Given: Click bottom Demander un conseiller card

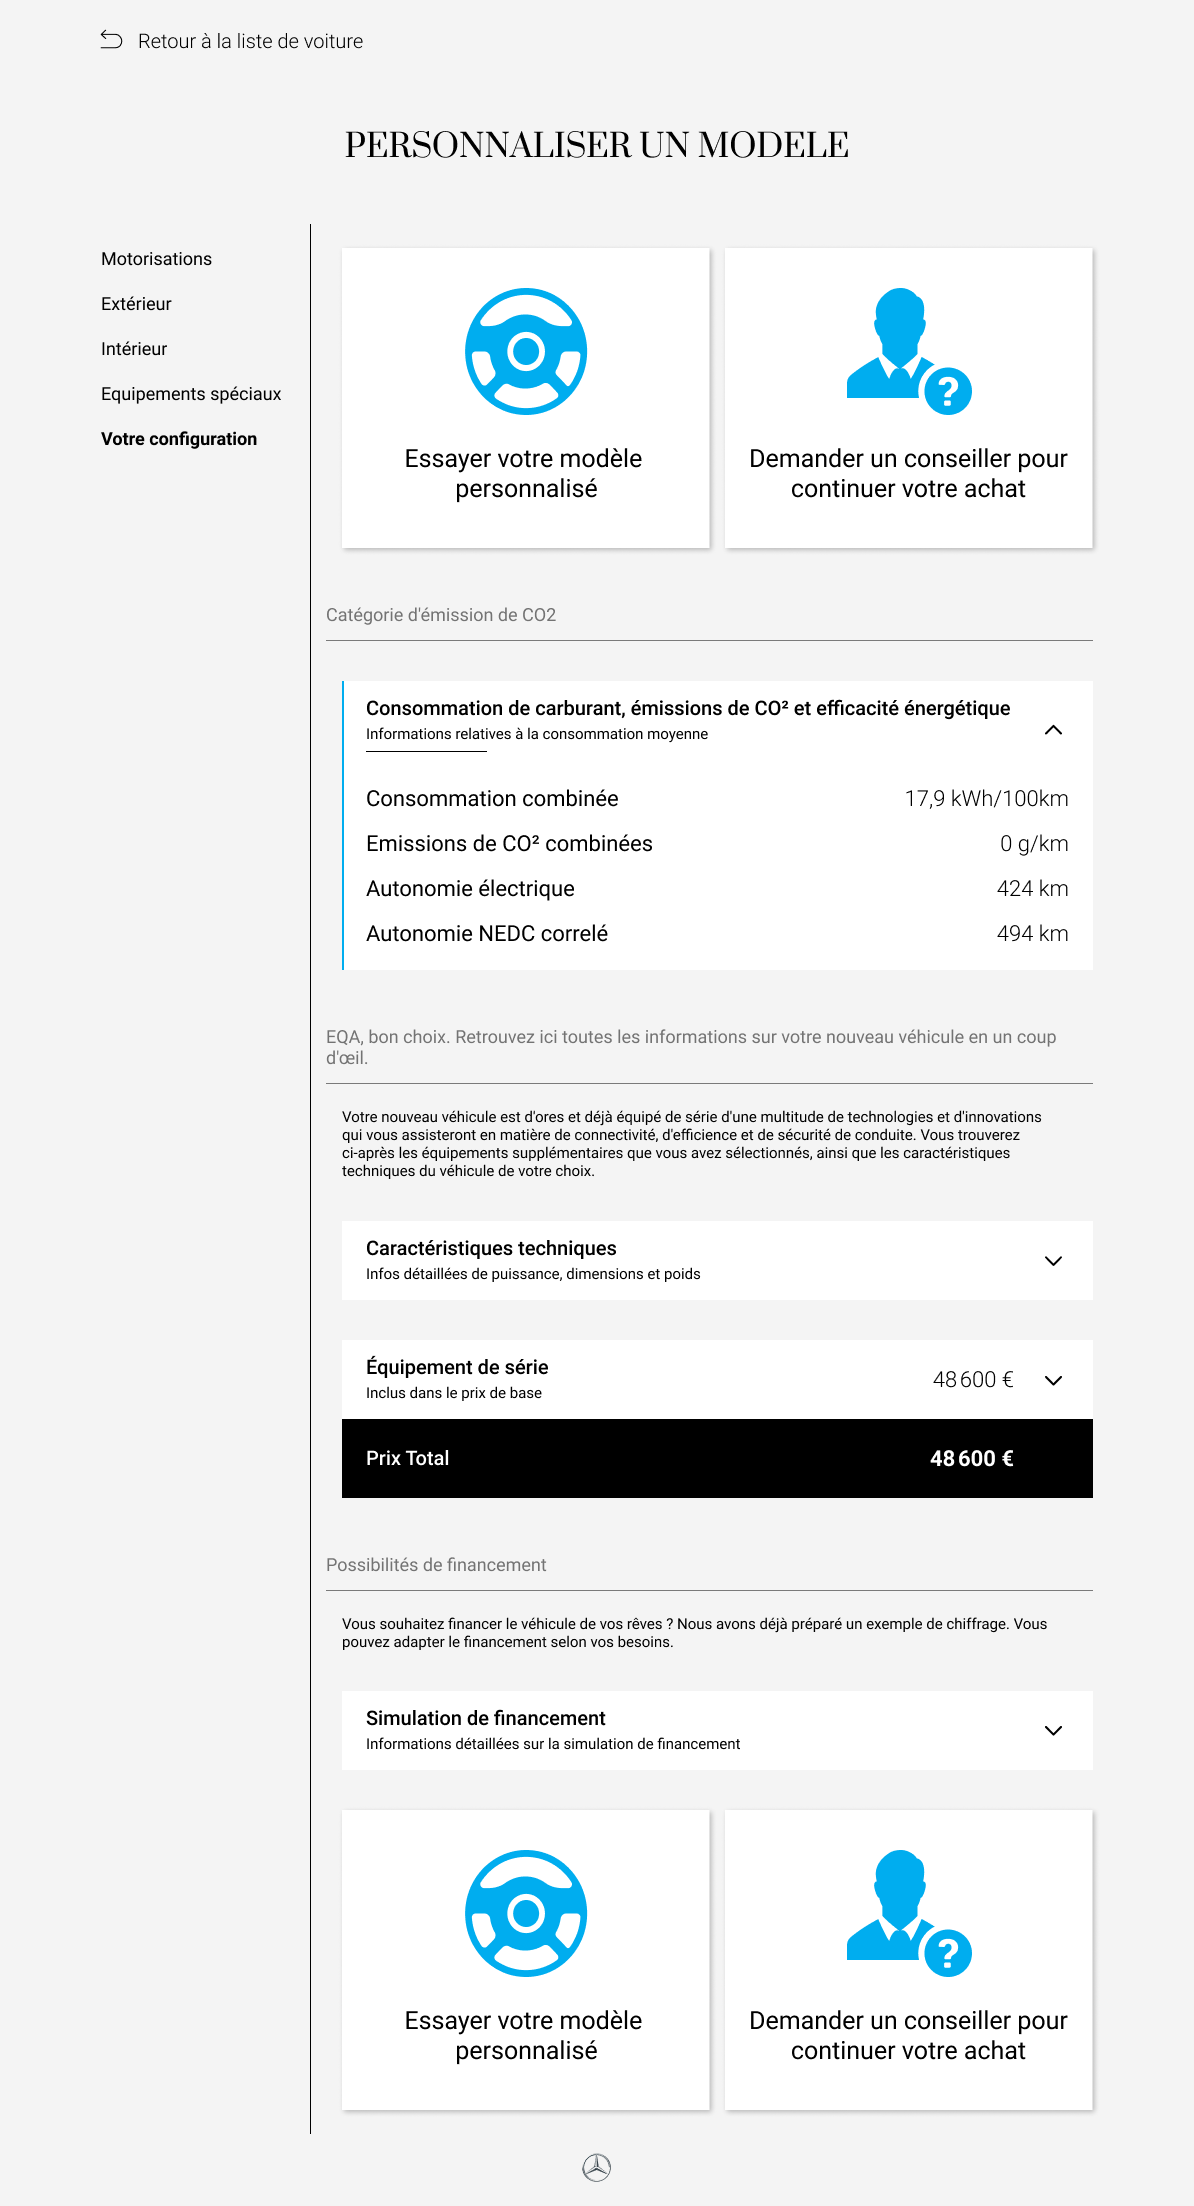Looking at the screenshot, I should click(x=909, y=1960).
